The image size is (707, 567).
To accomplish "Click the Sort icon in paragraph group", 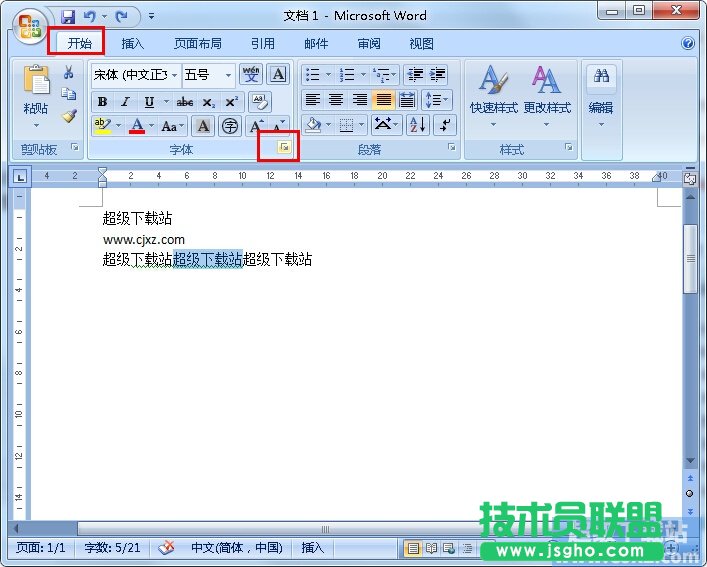I will (417, 125).
